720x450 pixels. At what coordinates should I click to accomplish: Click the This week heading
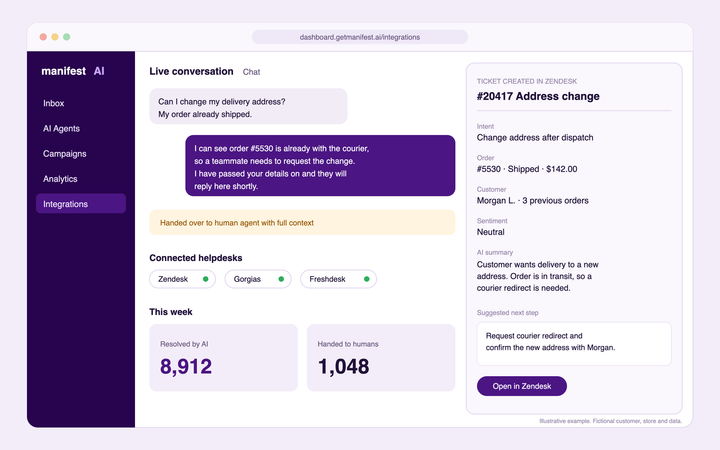[x=171, y=312]
